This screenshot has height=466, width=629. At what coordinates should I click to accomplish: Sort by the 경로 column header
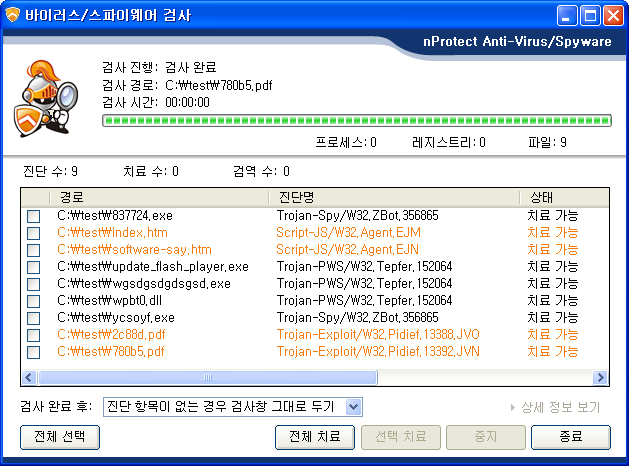[x=159, y=197]
